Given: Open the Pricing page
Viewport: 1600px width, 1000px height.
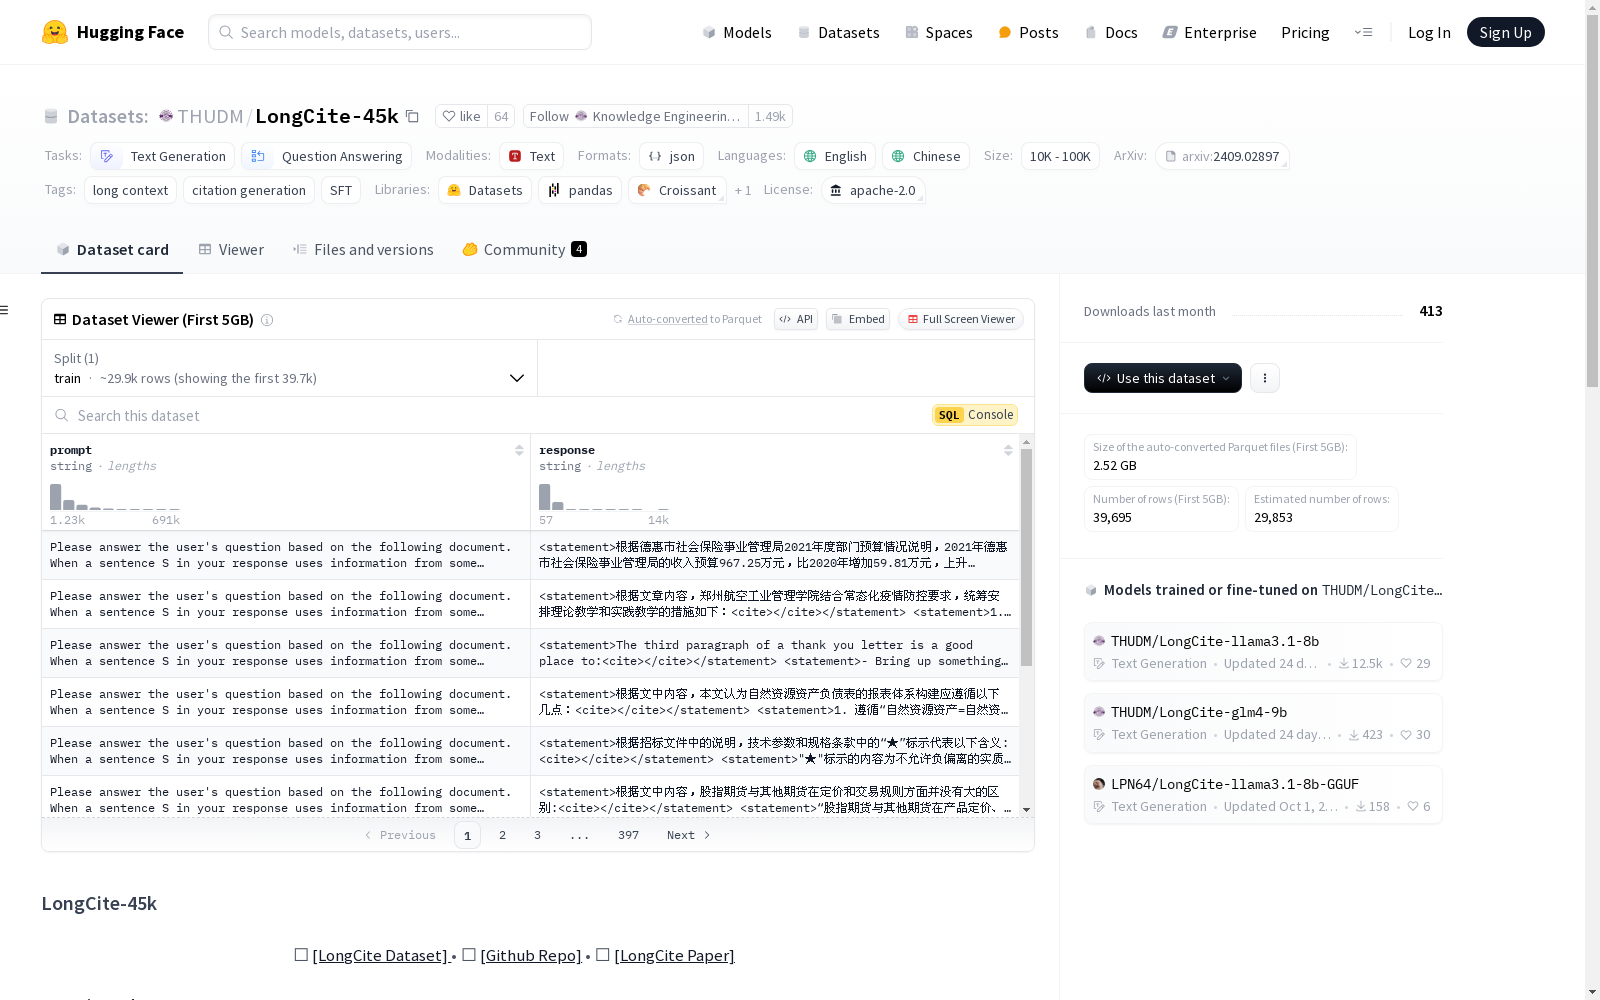Looking at the screenshot, I should point(1305,32).
